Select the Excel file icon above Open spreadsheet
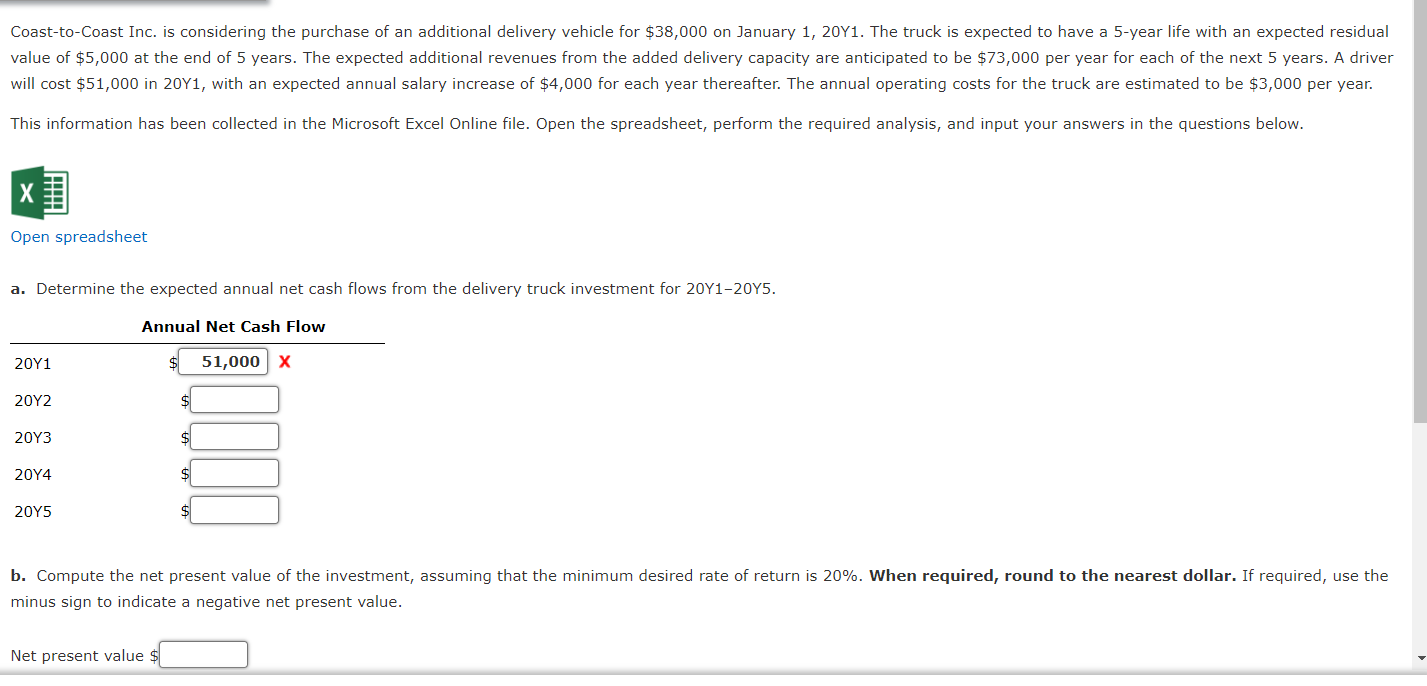Viewport: 1427px width, 686px height. [x=40, y=192]
